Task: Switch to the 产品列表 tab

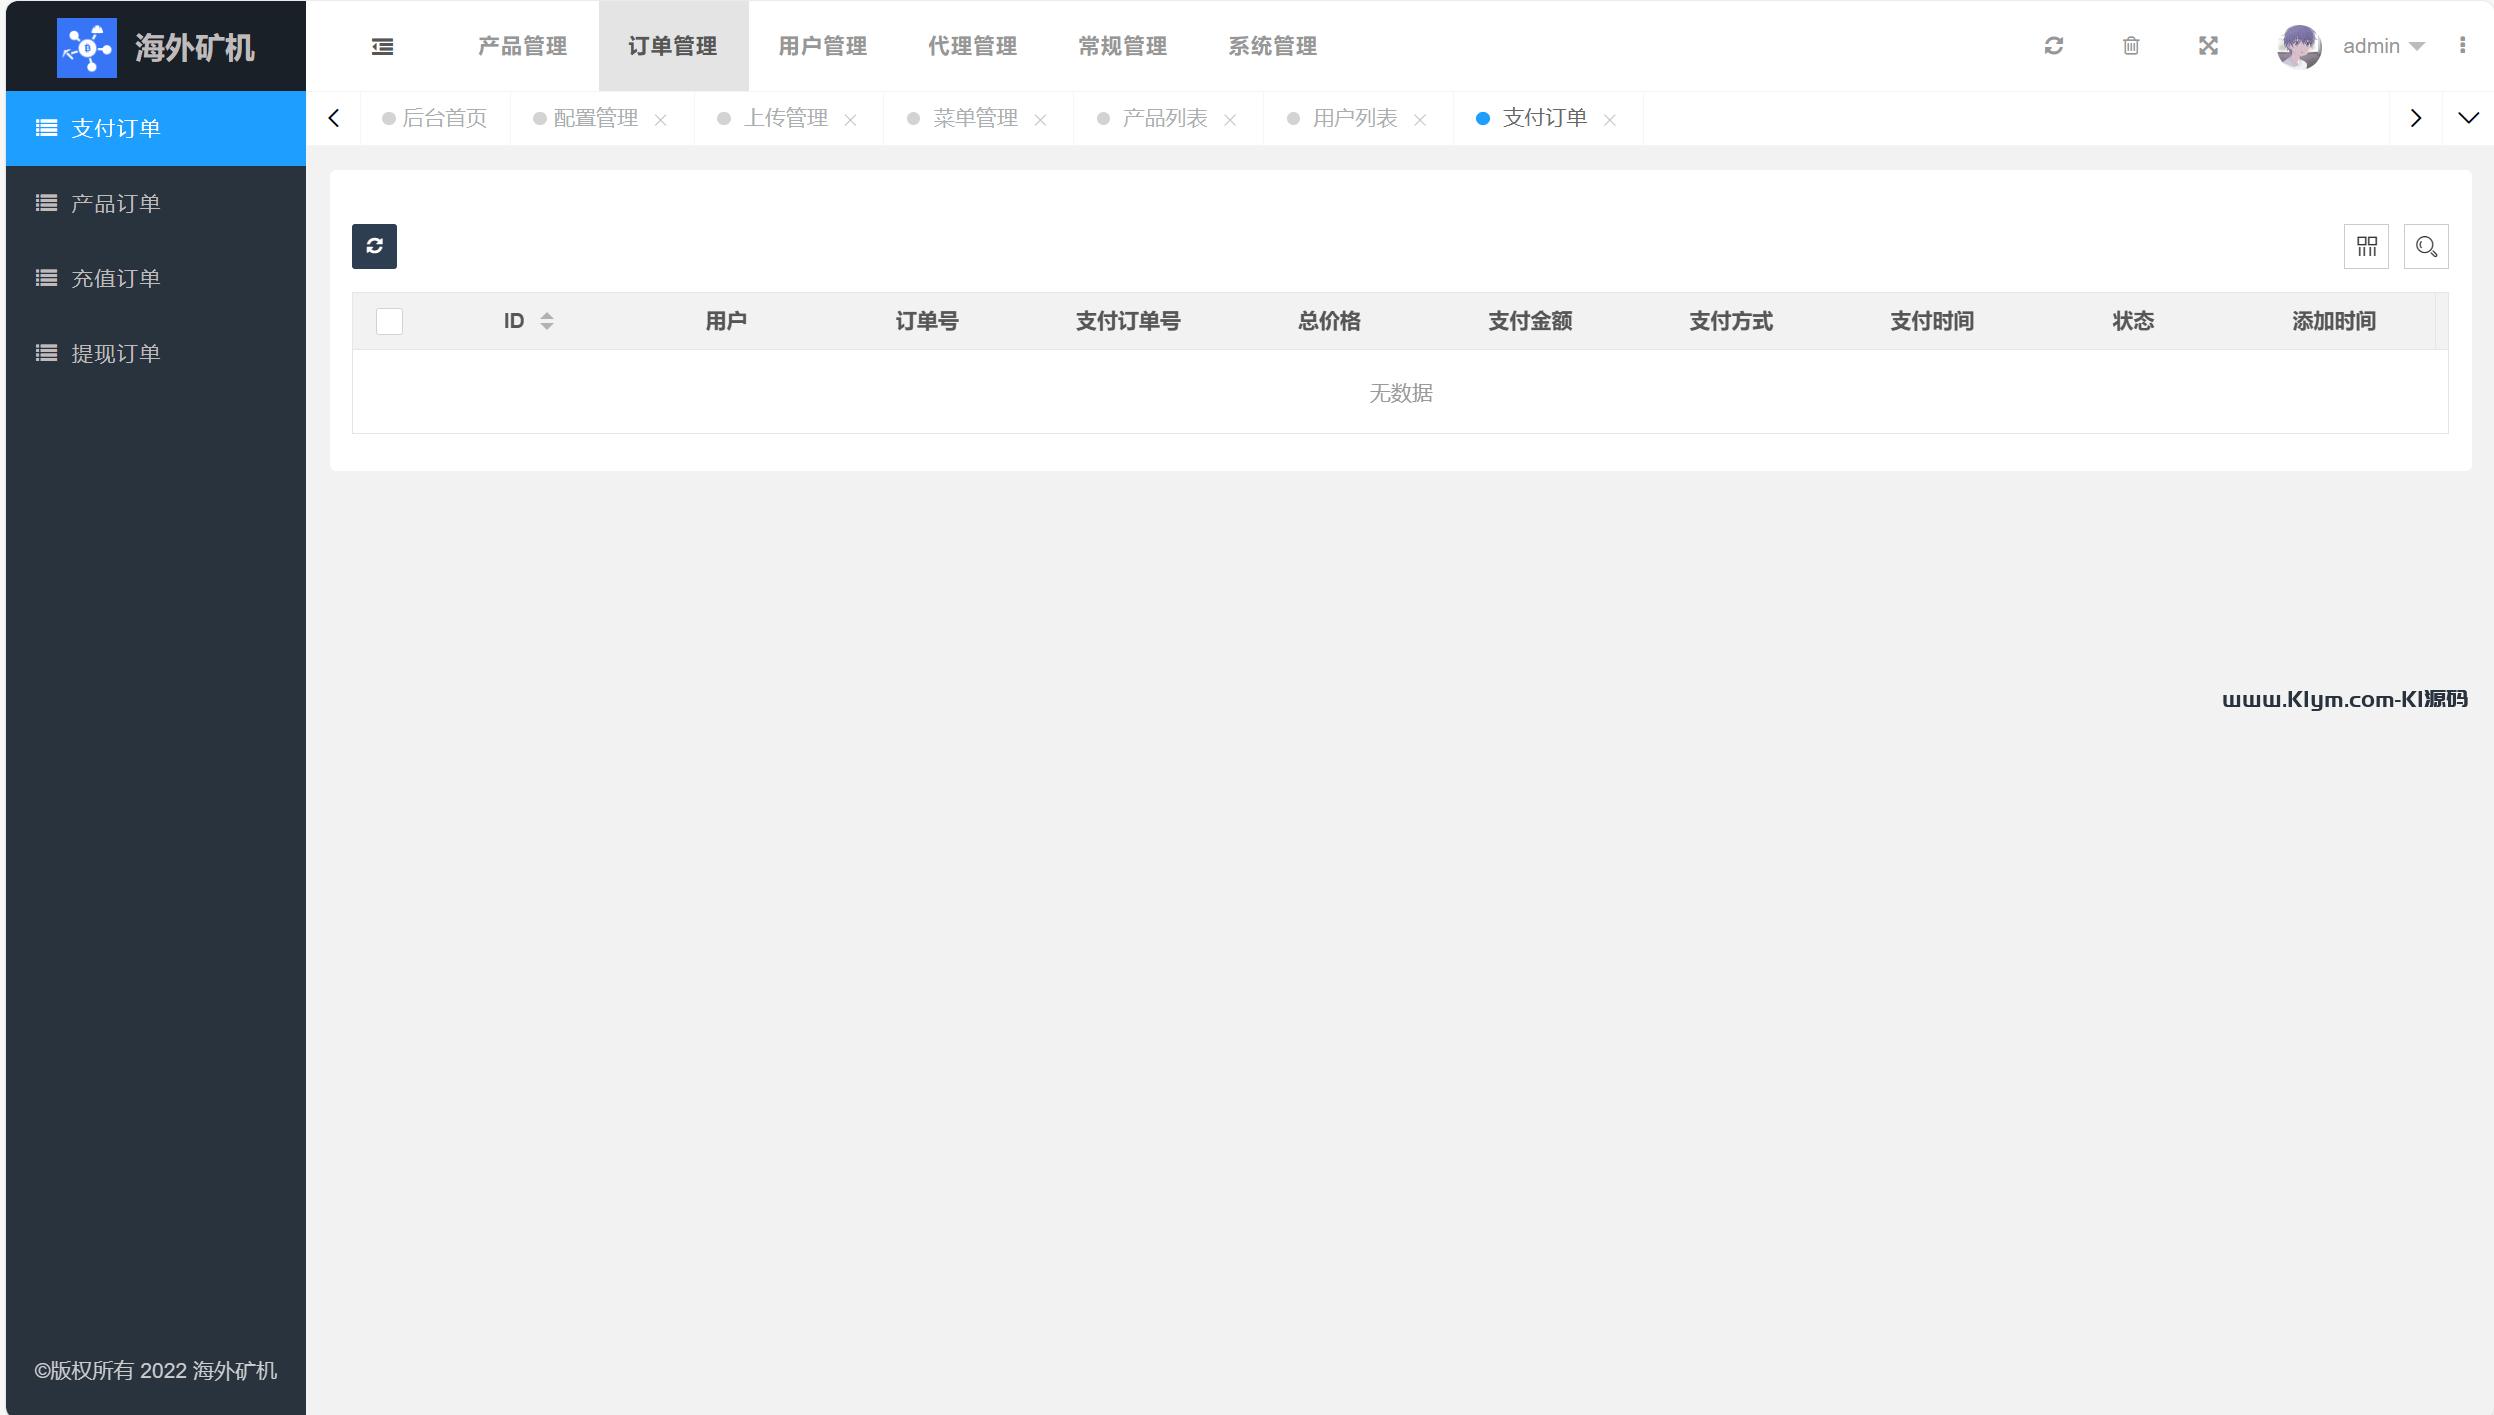Action: [x=1164, y=118]
